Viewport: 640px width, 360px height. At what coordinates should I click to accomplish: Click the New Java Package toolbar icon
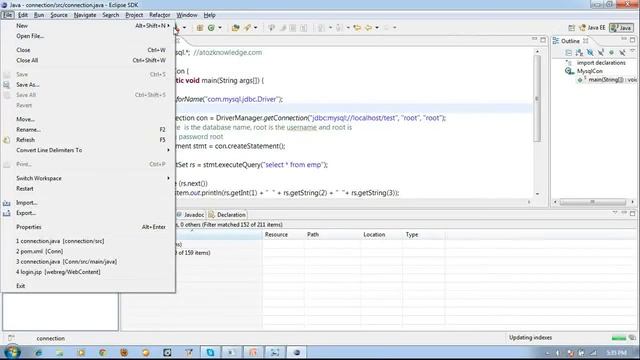pyautogui.click(x=200, y=28)
